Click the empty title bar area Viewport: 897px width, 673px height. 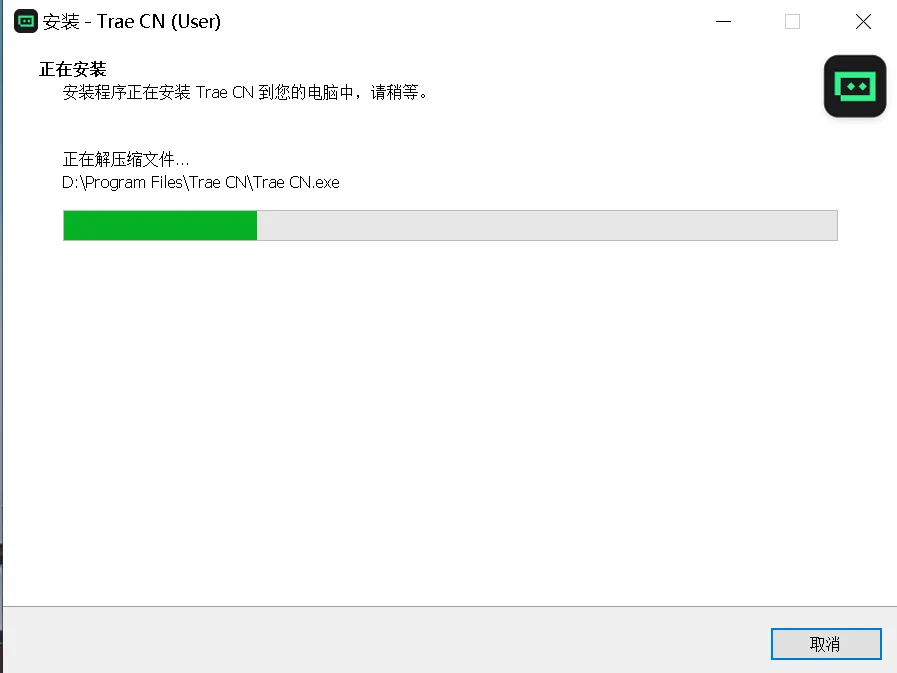coord(458,22)
